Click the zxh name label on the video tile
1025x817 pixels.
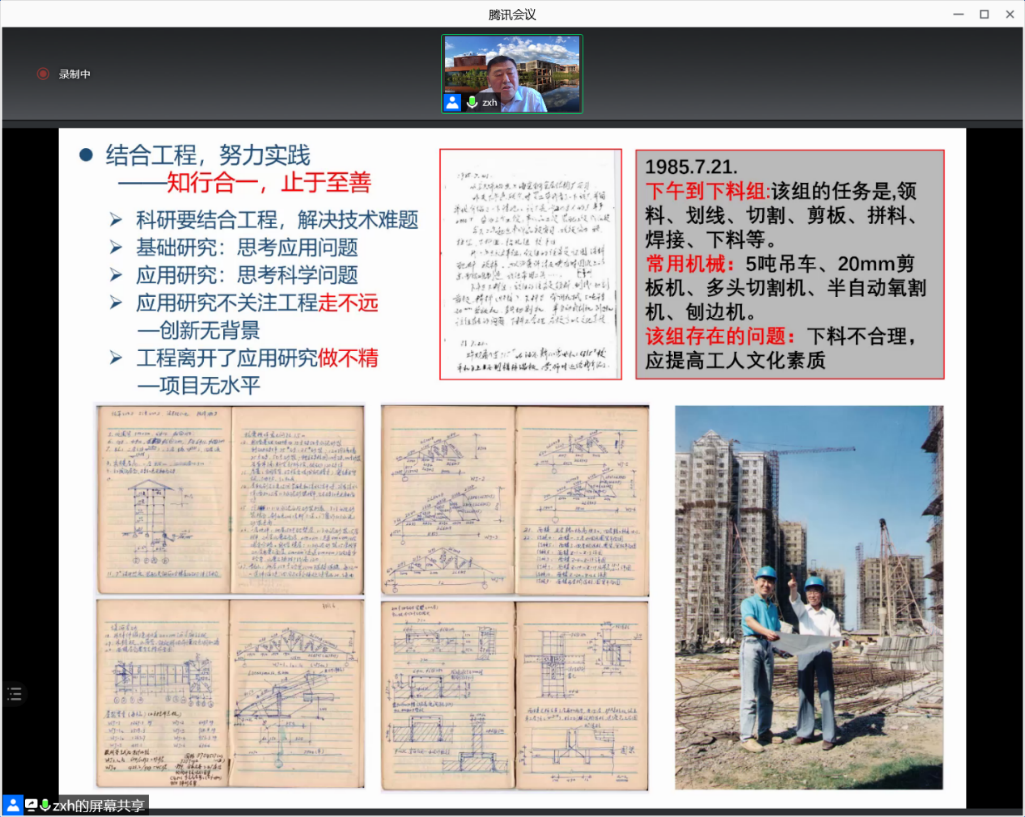click(489, 102)
